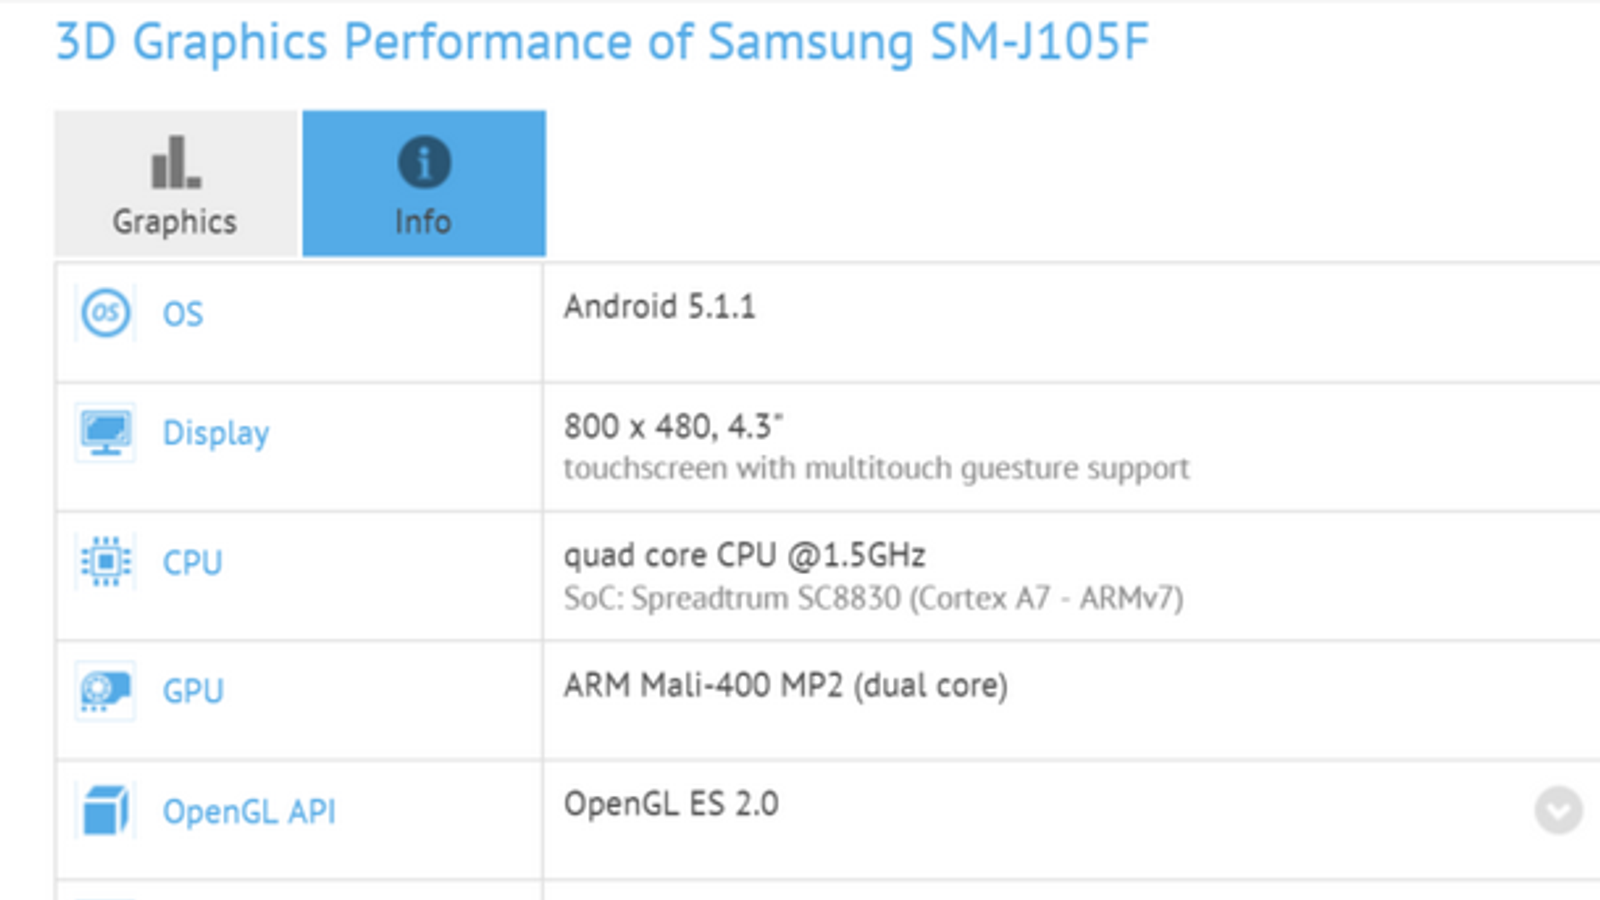This screenshot has width=1600, height=900.
Task: Click the GPU label link
Action: click(x=193, y=691)
